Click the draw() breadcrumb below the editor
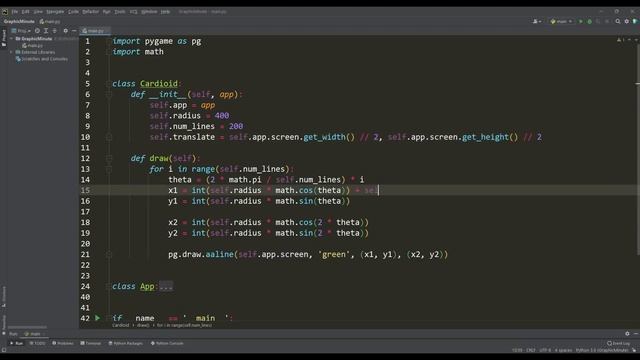 (x=143, y=325)
